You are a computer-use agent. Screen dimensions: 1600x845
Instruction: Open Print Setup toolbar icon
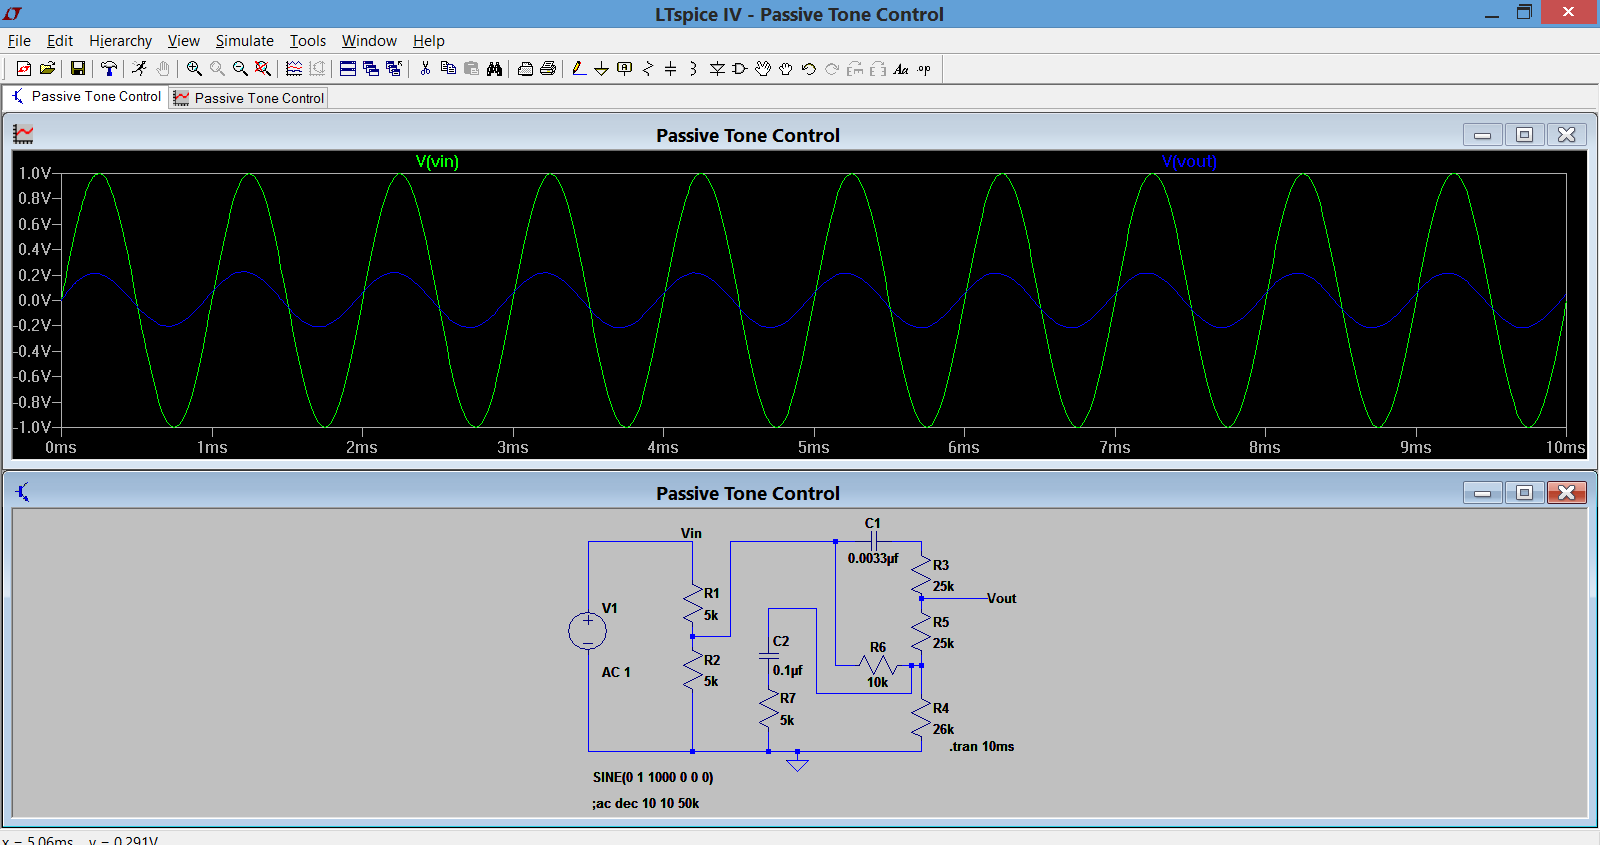[525, 68]
